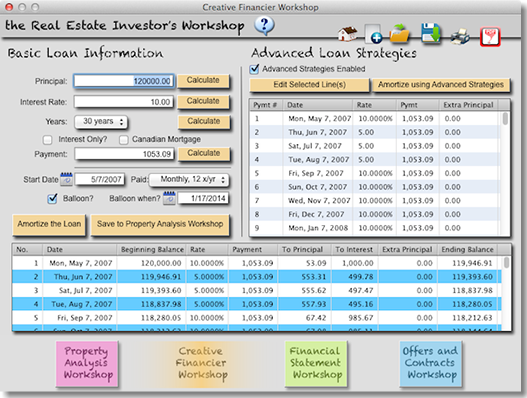Save using floppy disk icon
527x398 pixels.
[431, 33]
